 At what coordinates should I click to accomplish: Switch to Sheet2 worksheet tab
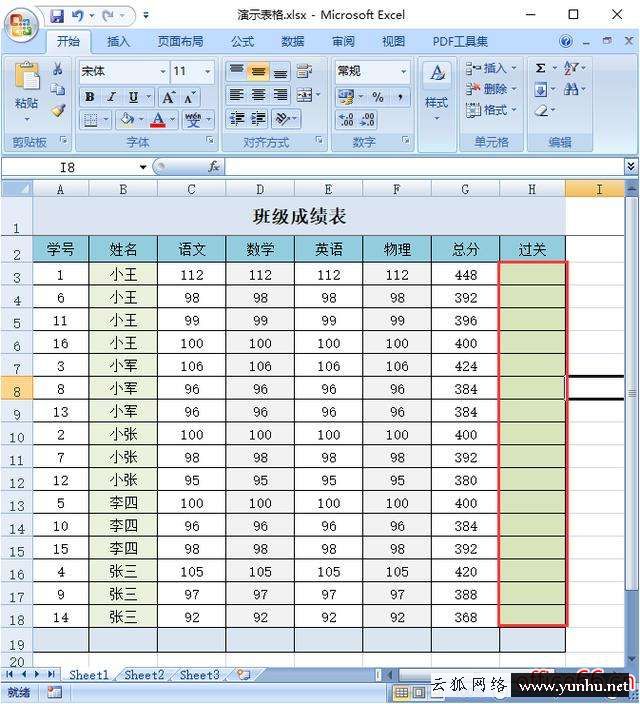(x=144, y=675)
